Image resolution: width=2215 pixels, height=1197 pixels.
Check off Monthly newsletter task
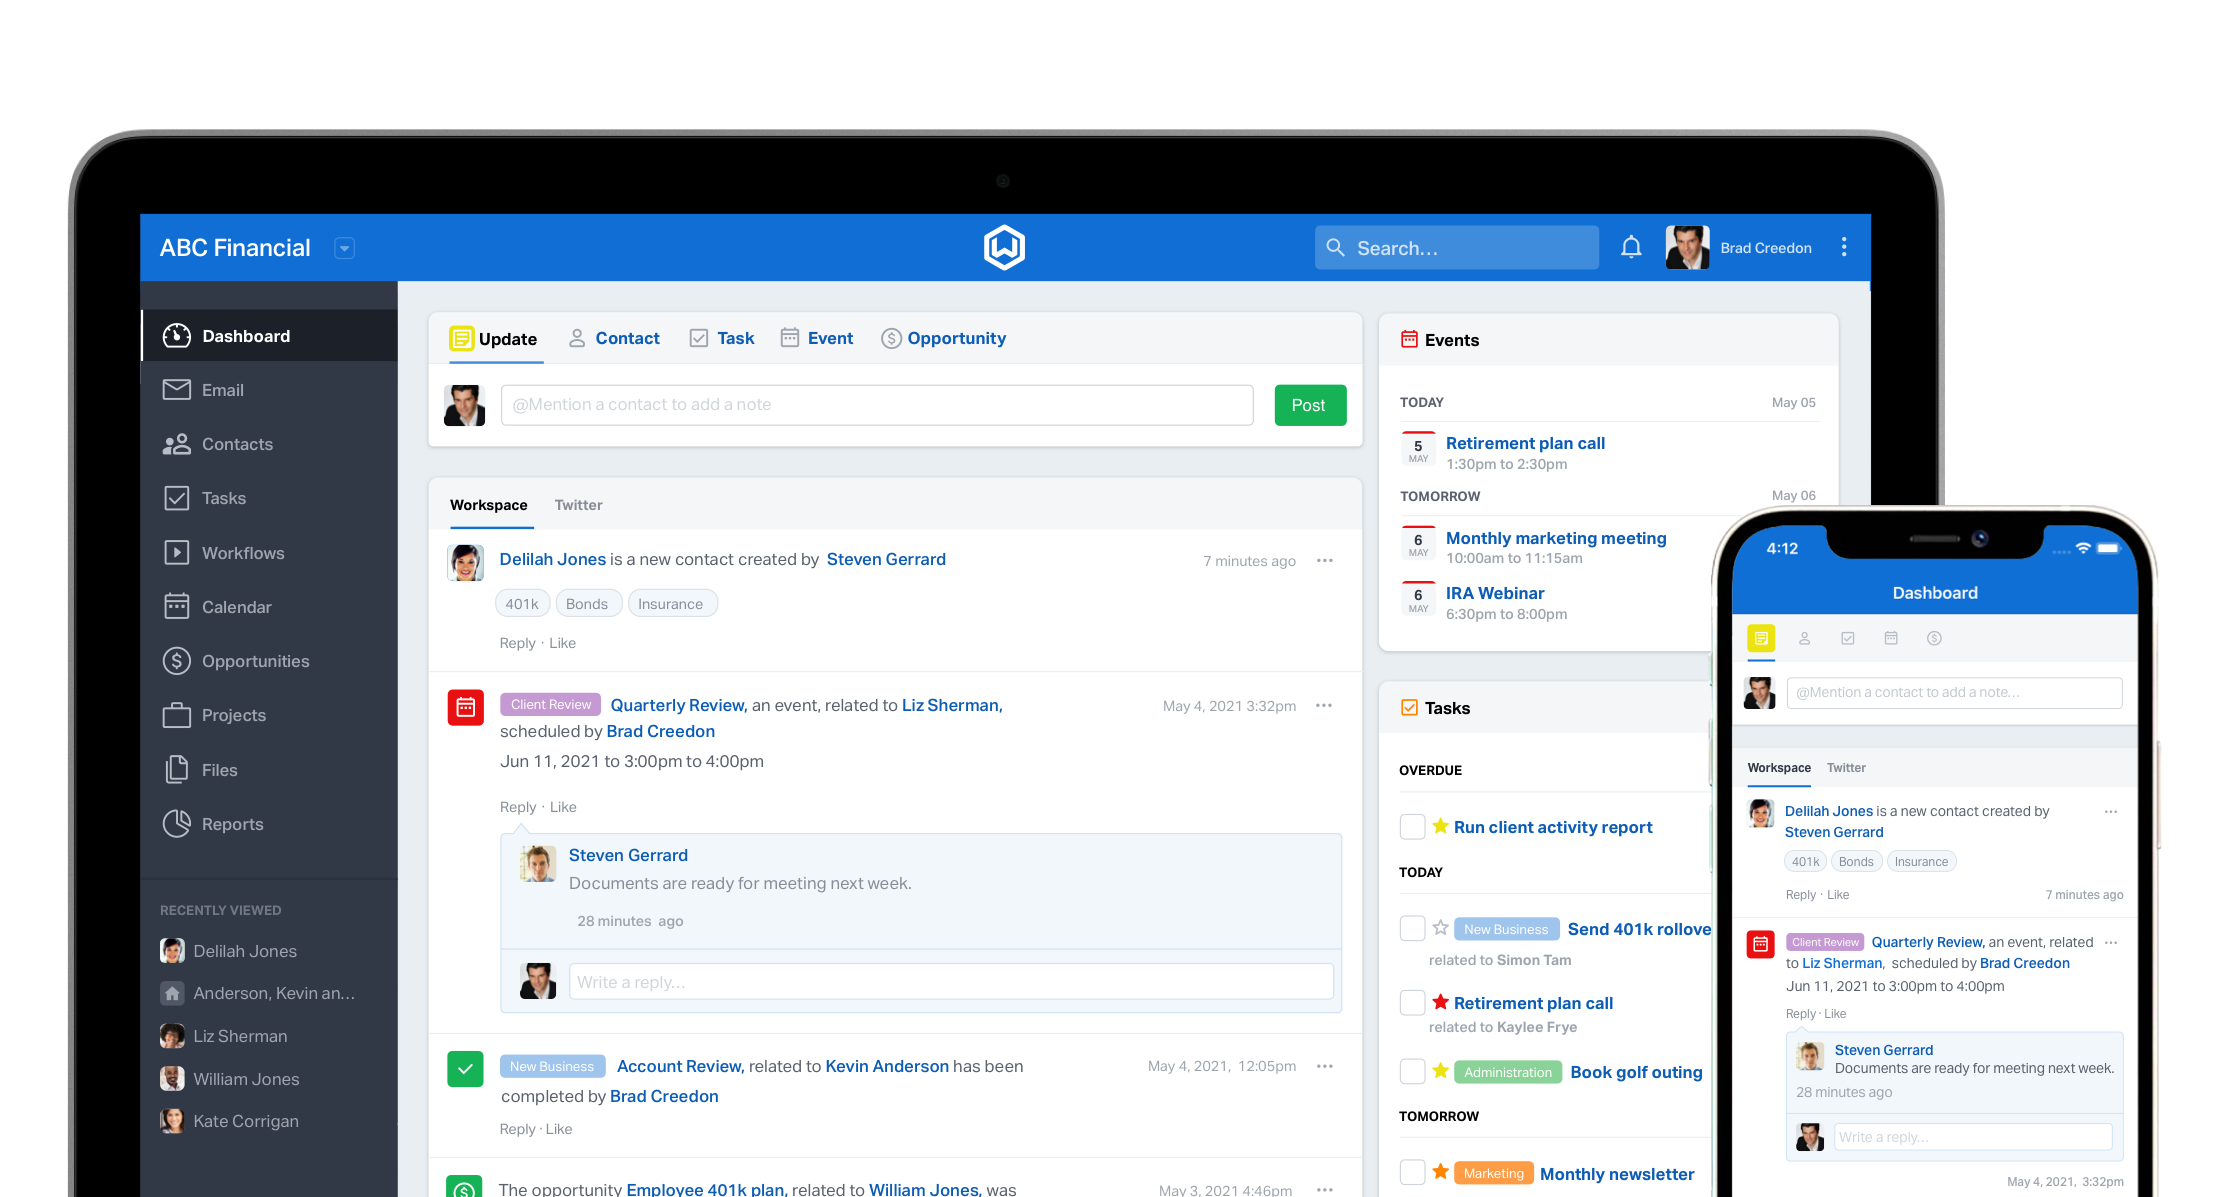point(1412,1172)
